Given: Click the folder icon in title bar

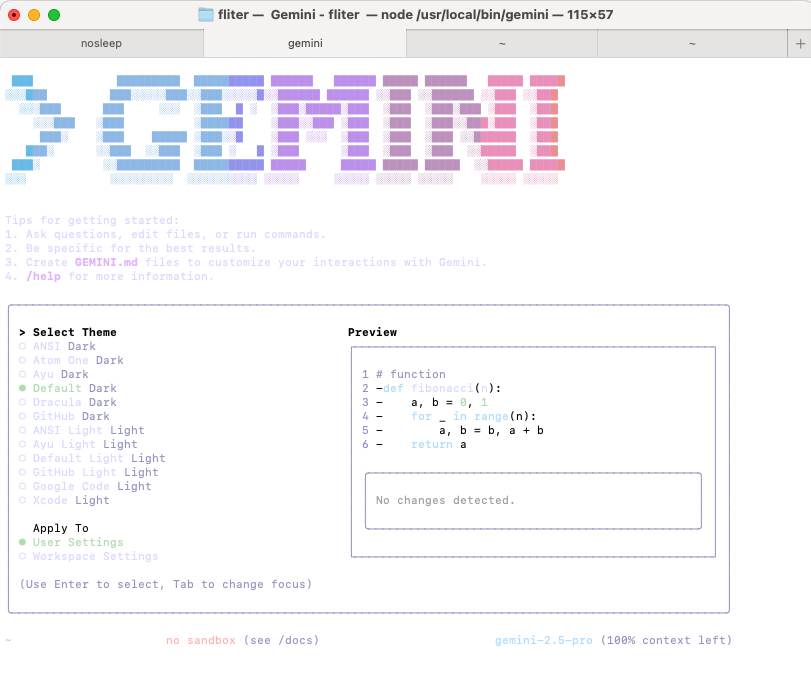Looking at the screenshot, I should [x=206, y=15].
